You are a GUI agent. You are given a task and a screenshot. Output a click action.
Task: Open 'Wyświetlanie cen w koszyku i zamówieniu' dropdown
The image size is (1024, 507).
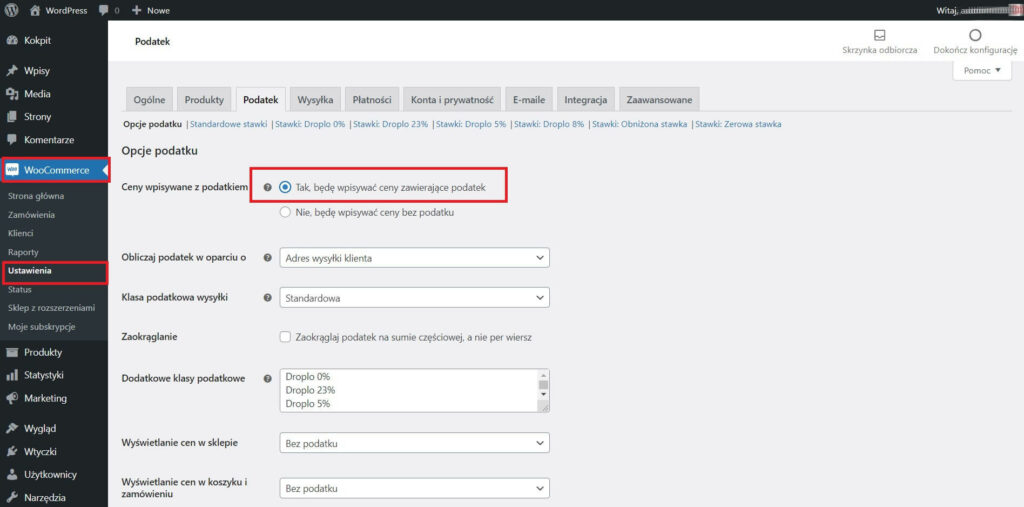414,488
